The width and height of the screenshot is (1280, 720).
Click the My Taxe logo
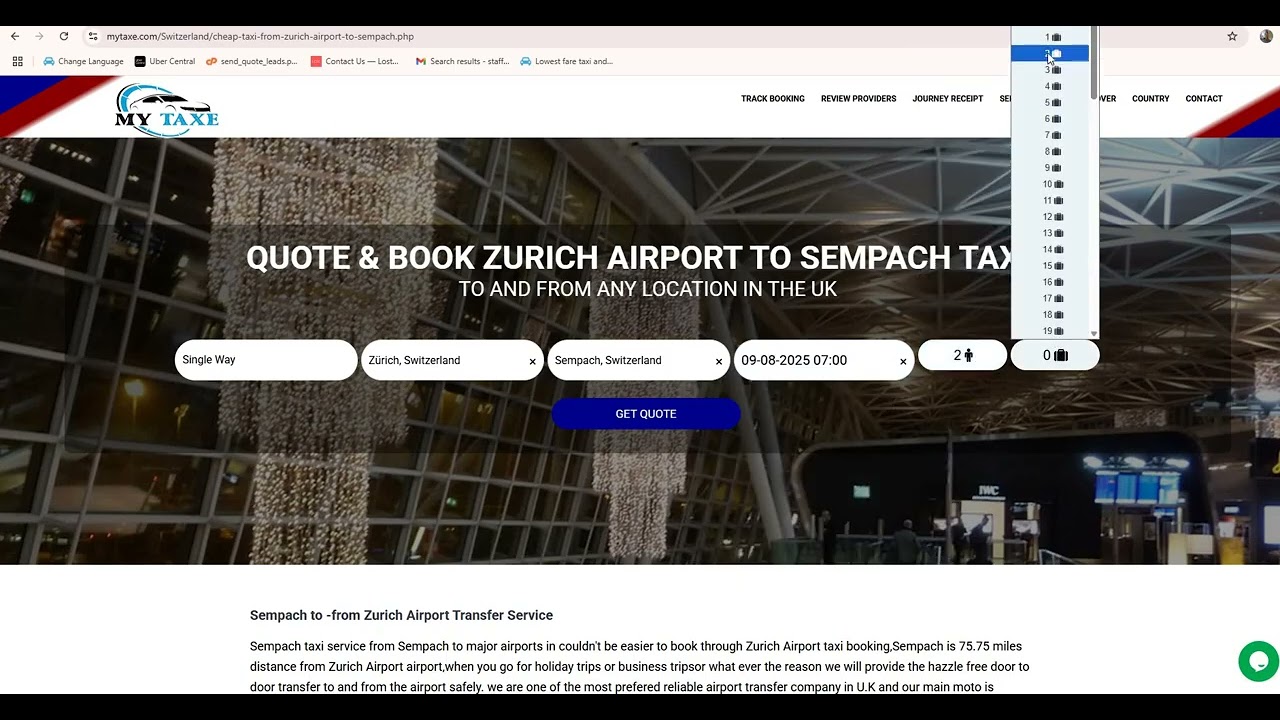click(x=167, y=109)
